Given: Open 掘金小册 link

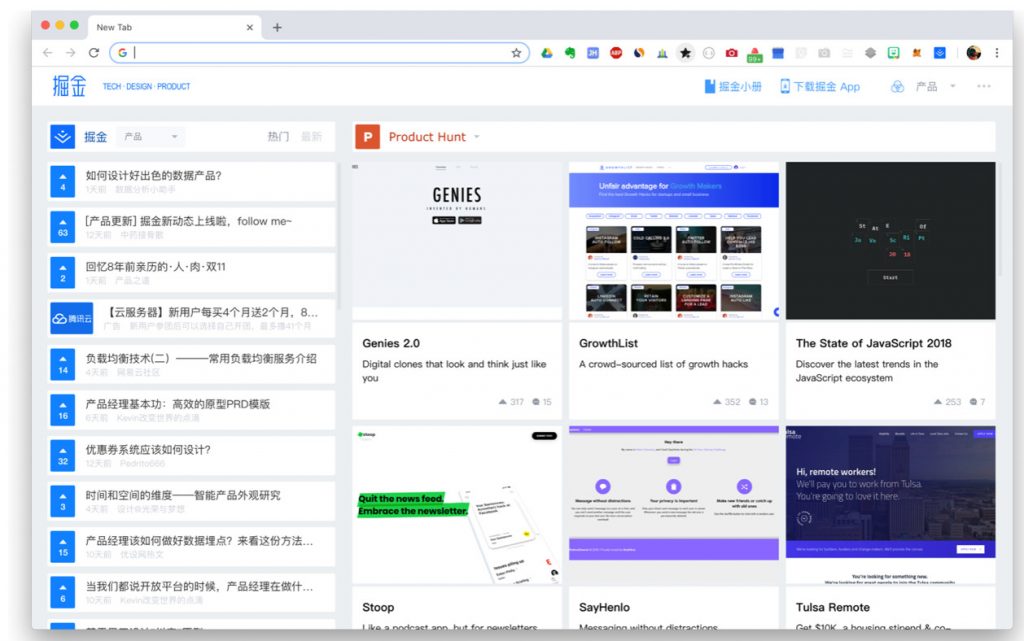Looking at the screenshot, I should coord(733,86).
